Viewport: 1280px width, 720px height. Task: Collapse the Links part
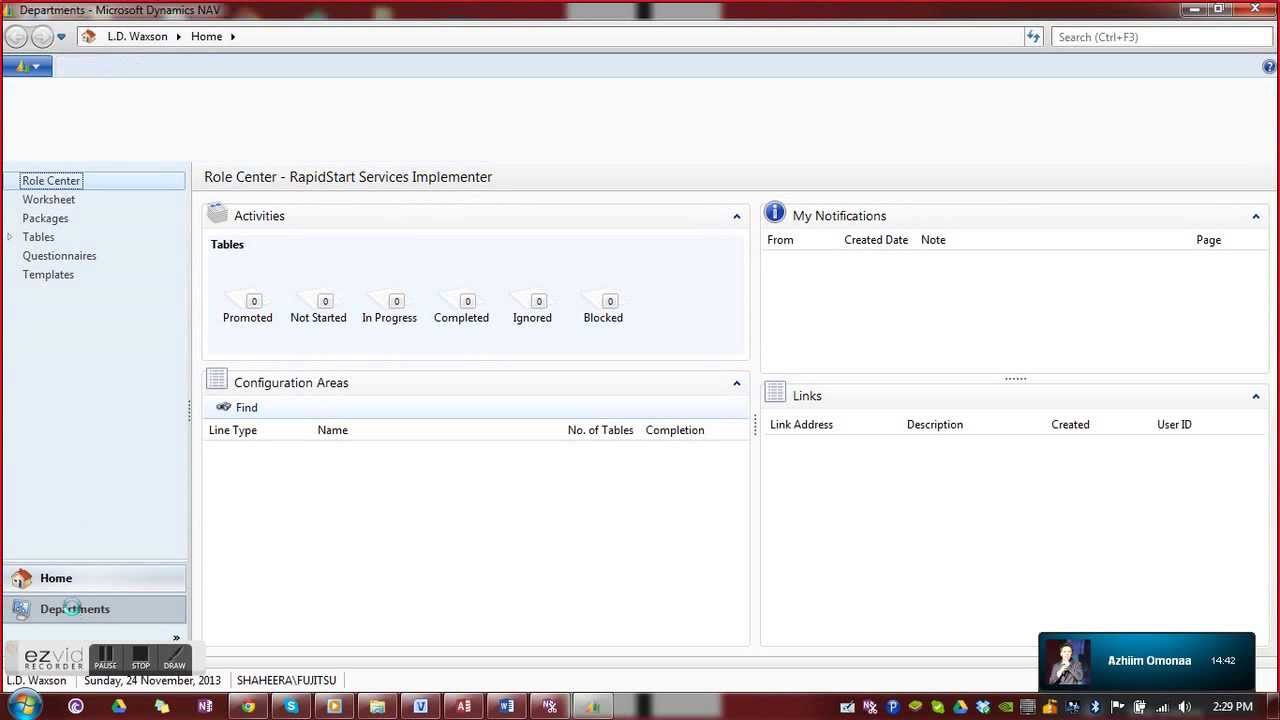[x=1256, y=397]
